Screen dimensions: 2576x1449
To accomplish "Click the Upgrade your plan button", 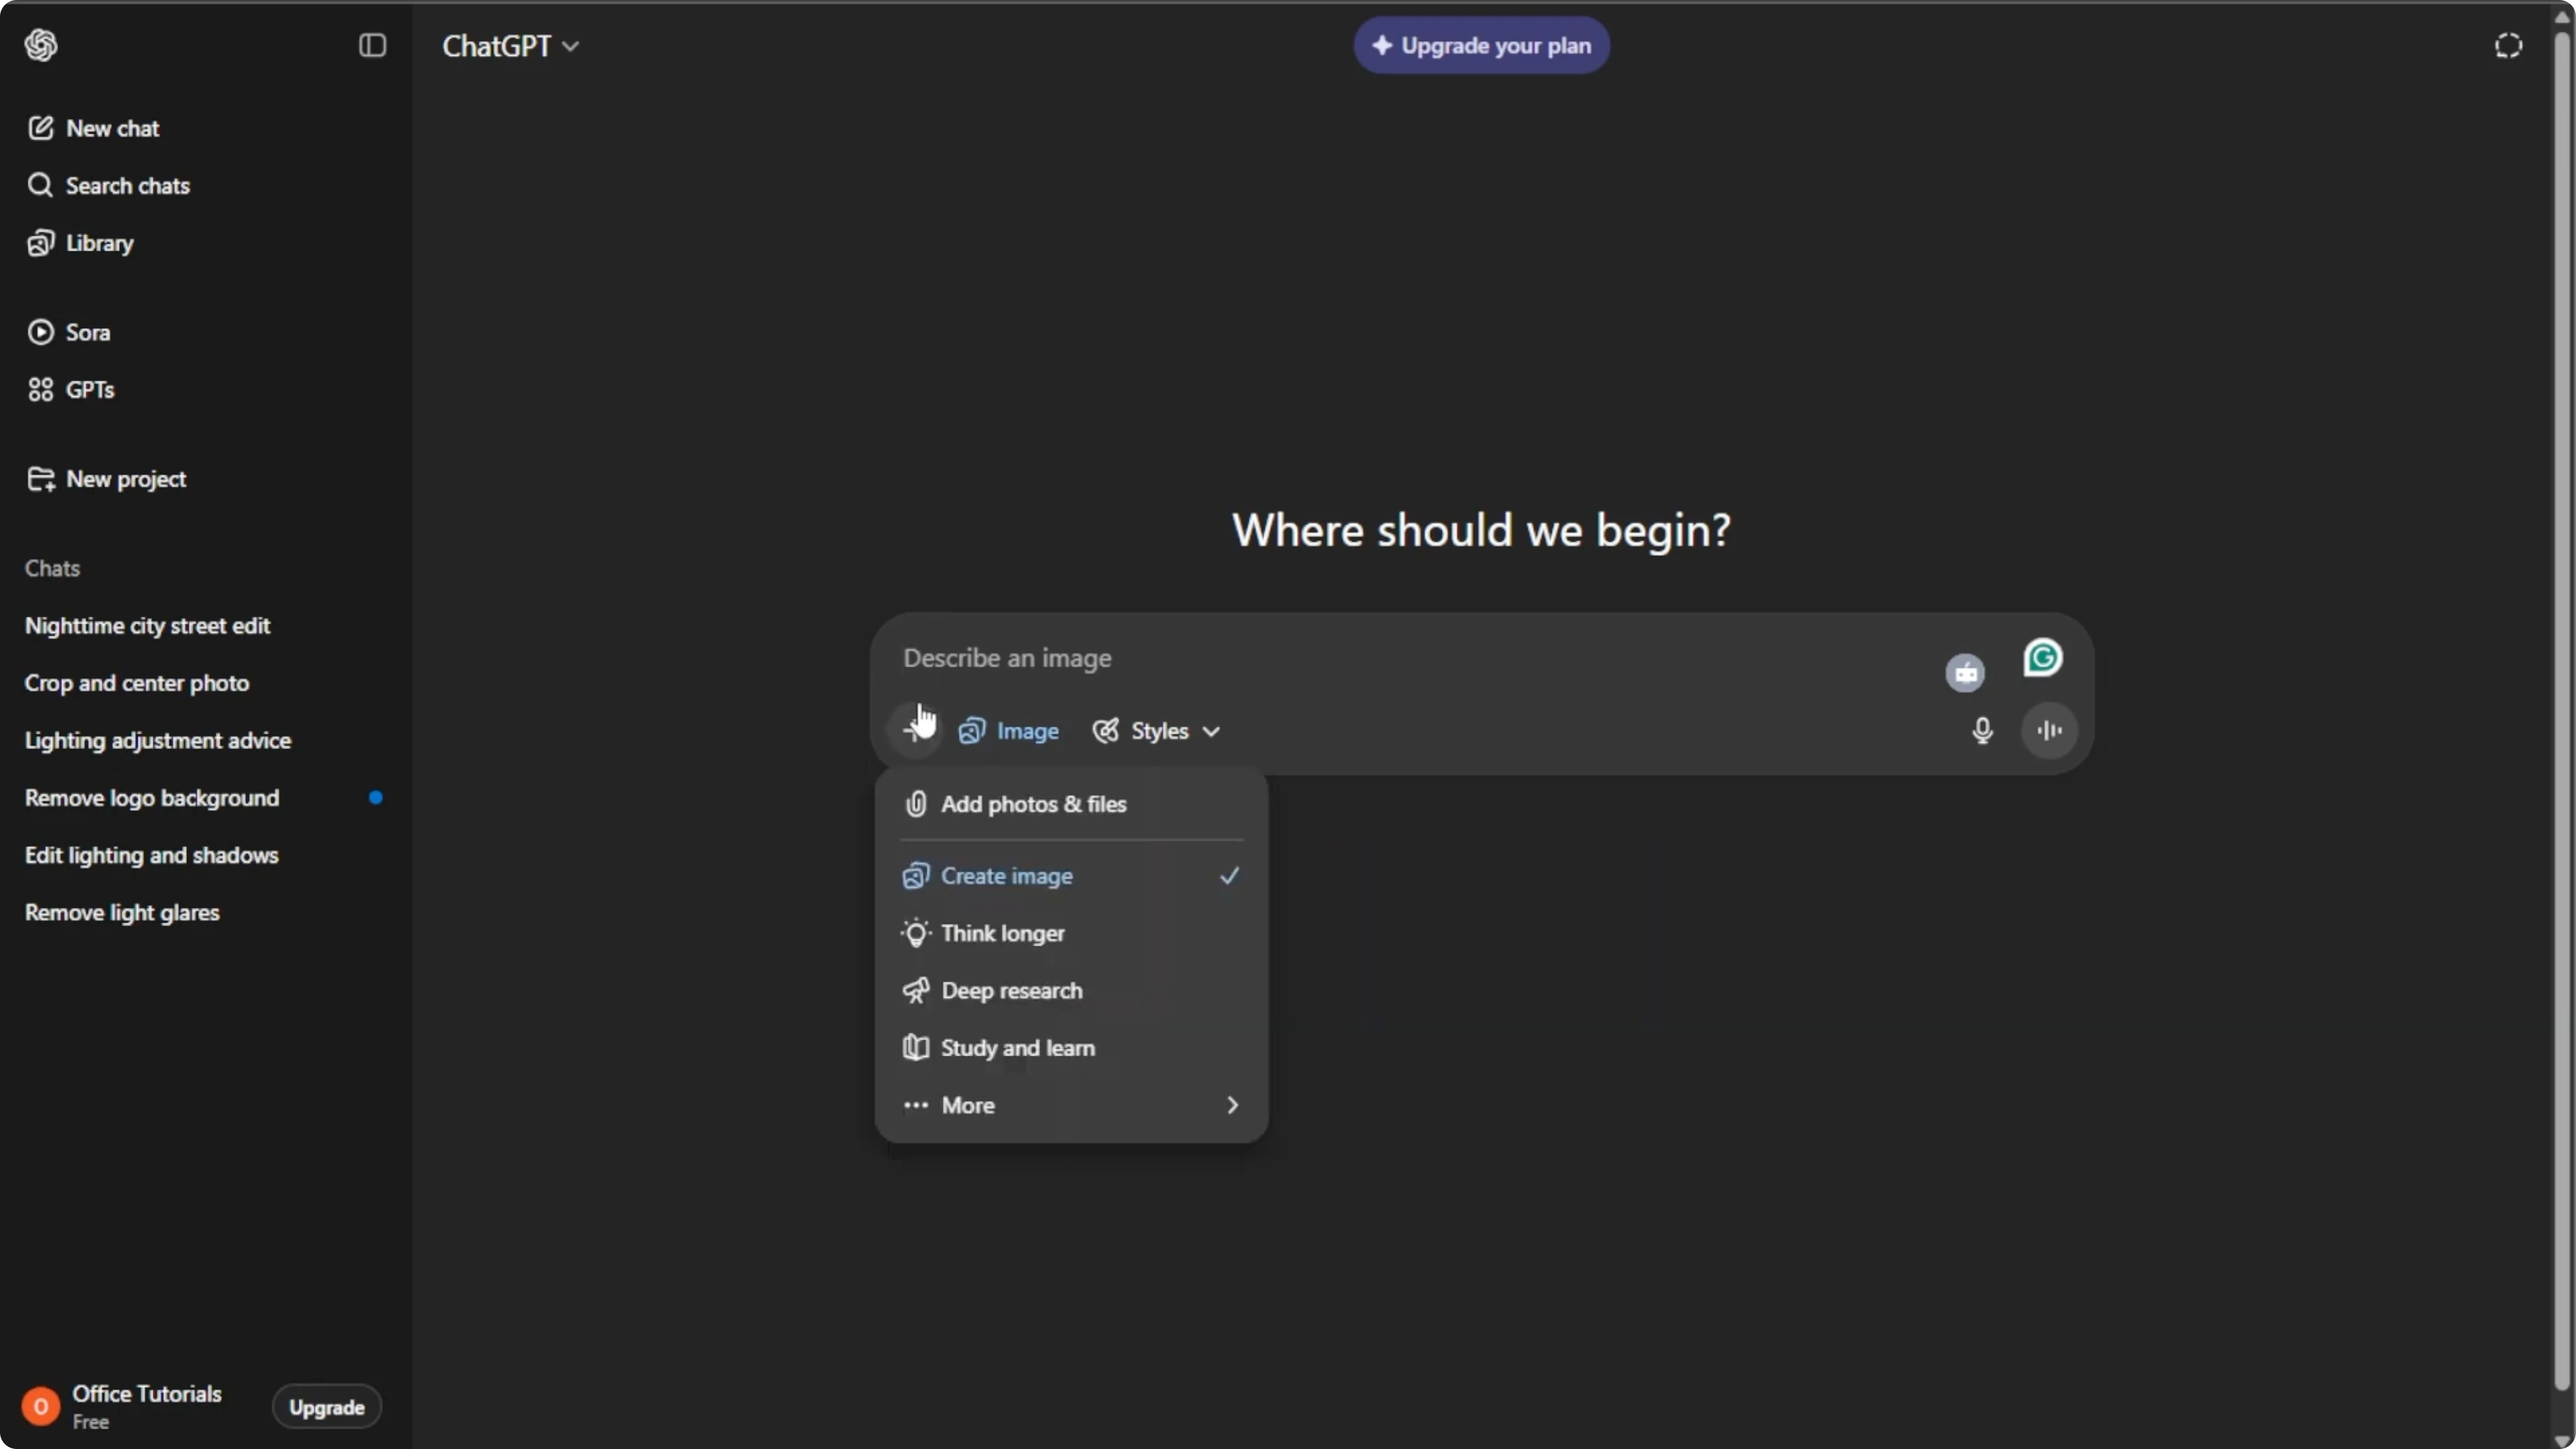I will (1481, 45).
